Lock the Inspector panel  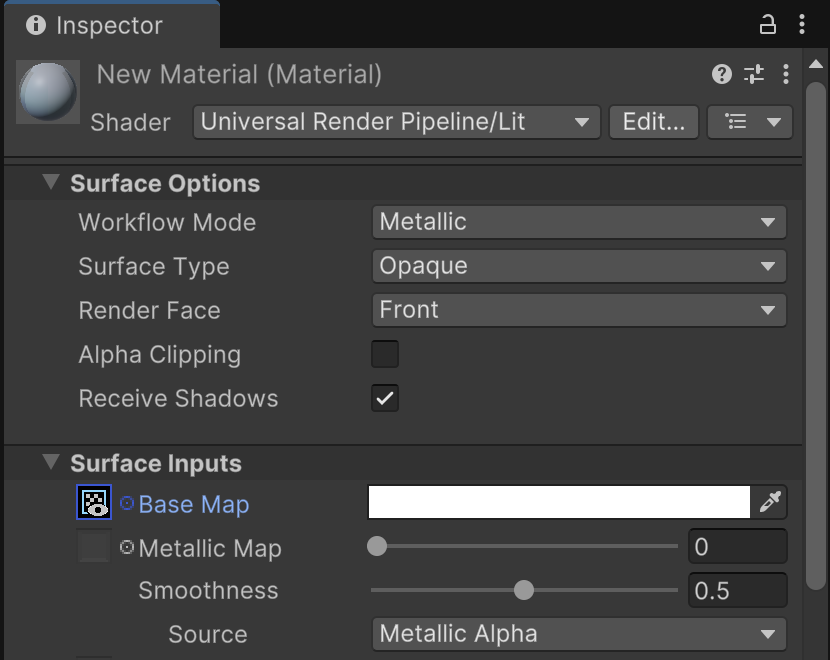[x=768, y=24]
